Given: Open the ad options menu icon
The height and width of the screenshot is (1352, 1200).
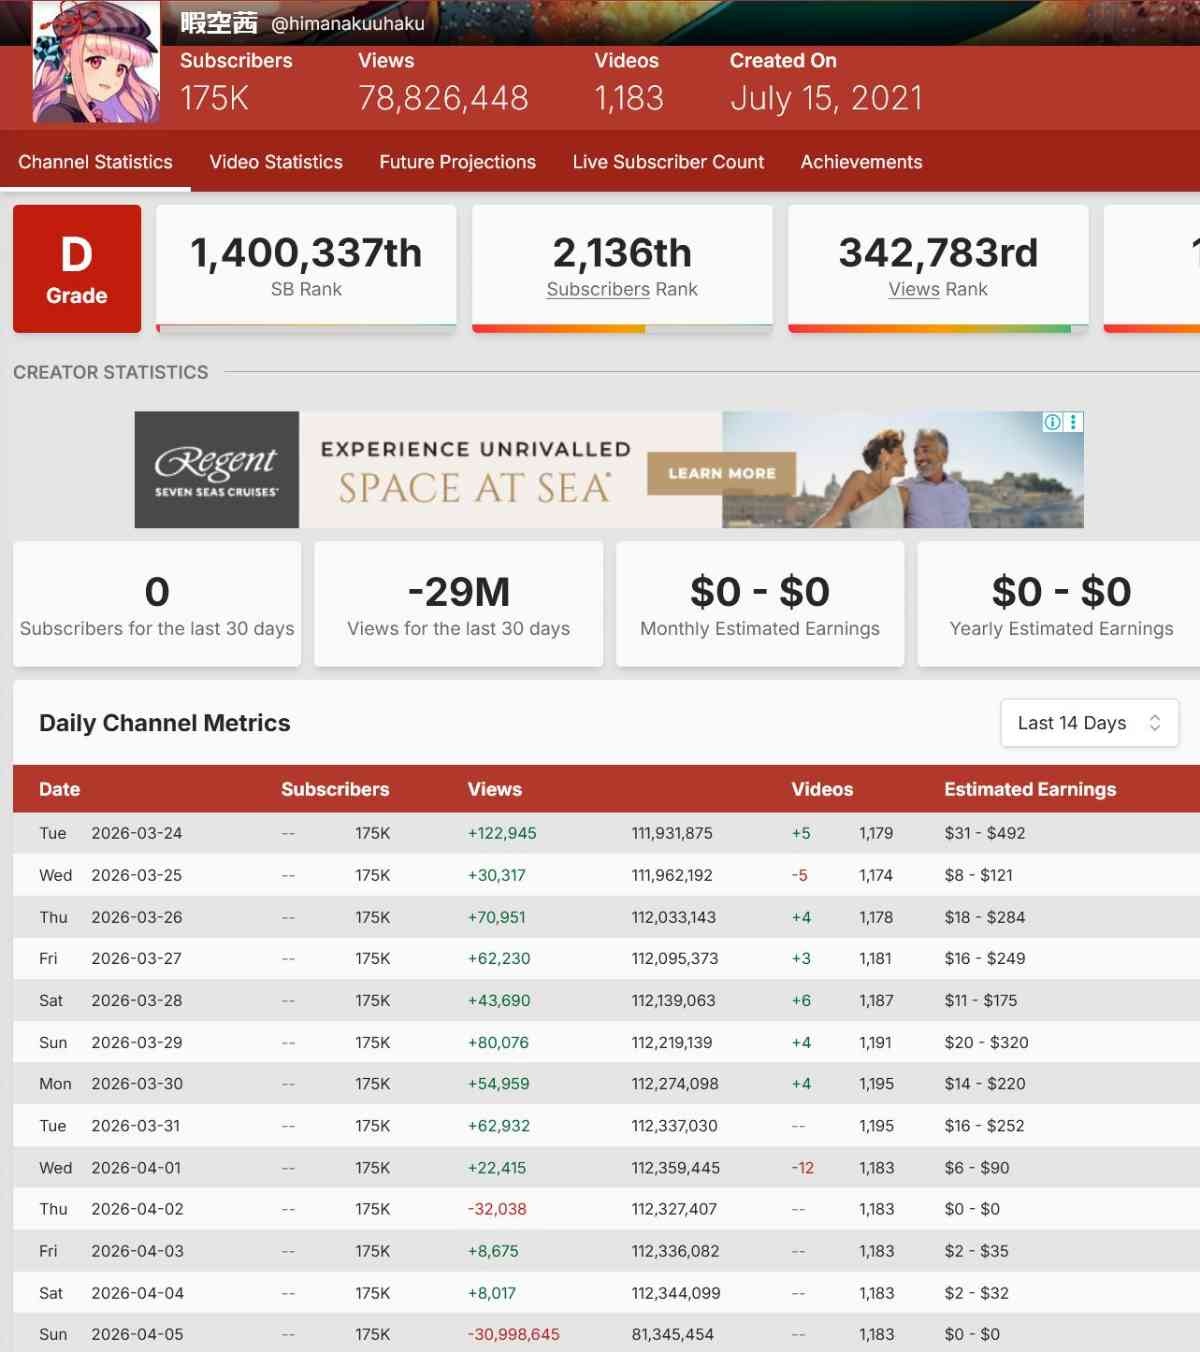Looking at the screenshot, I should click(1073, 422).
